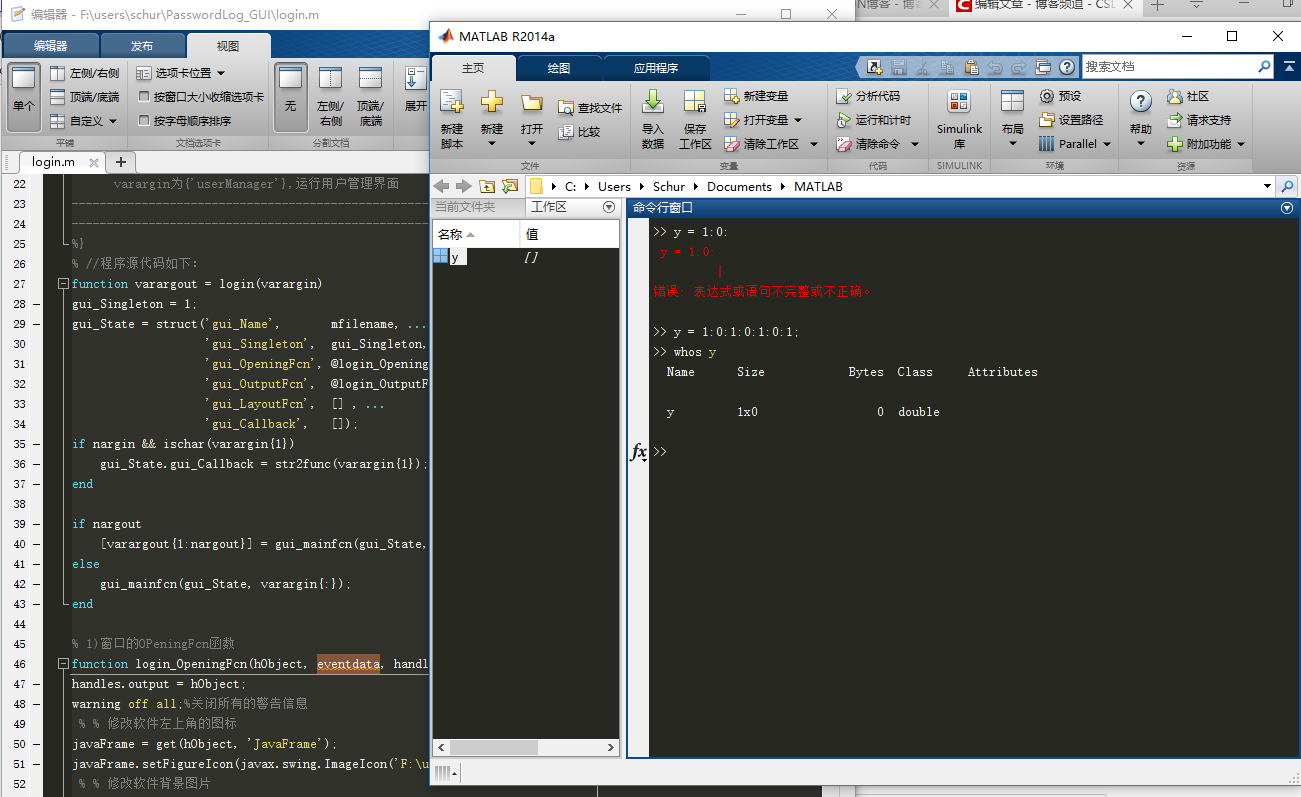Image resolution: width=1301 pixels, height=797 pixels.
Task: Close the login.m document tab
Action: [x=93, y=162]
